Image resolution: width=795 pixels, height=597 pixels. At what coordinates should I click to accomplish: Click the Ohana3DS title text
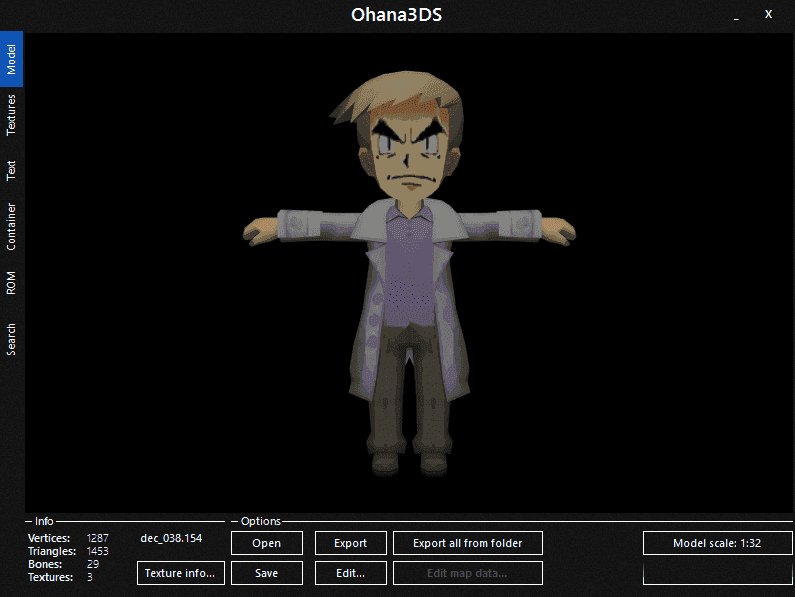(396, 15)
